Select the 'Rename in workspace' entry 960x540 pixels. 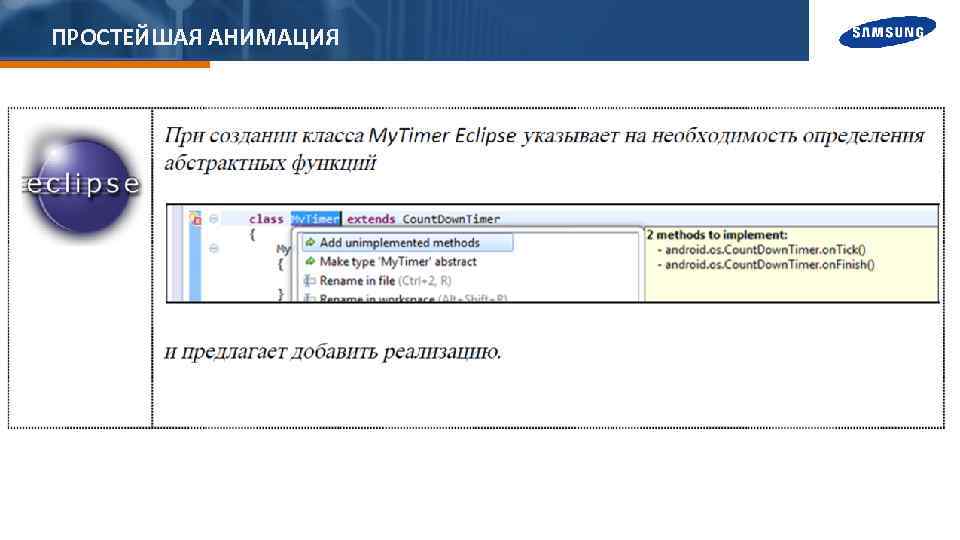click(x=413, y=298)
